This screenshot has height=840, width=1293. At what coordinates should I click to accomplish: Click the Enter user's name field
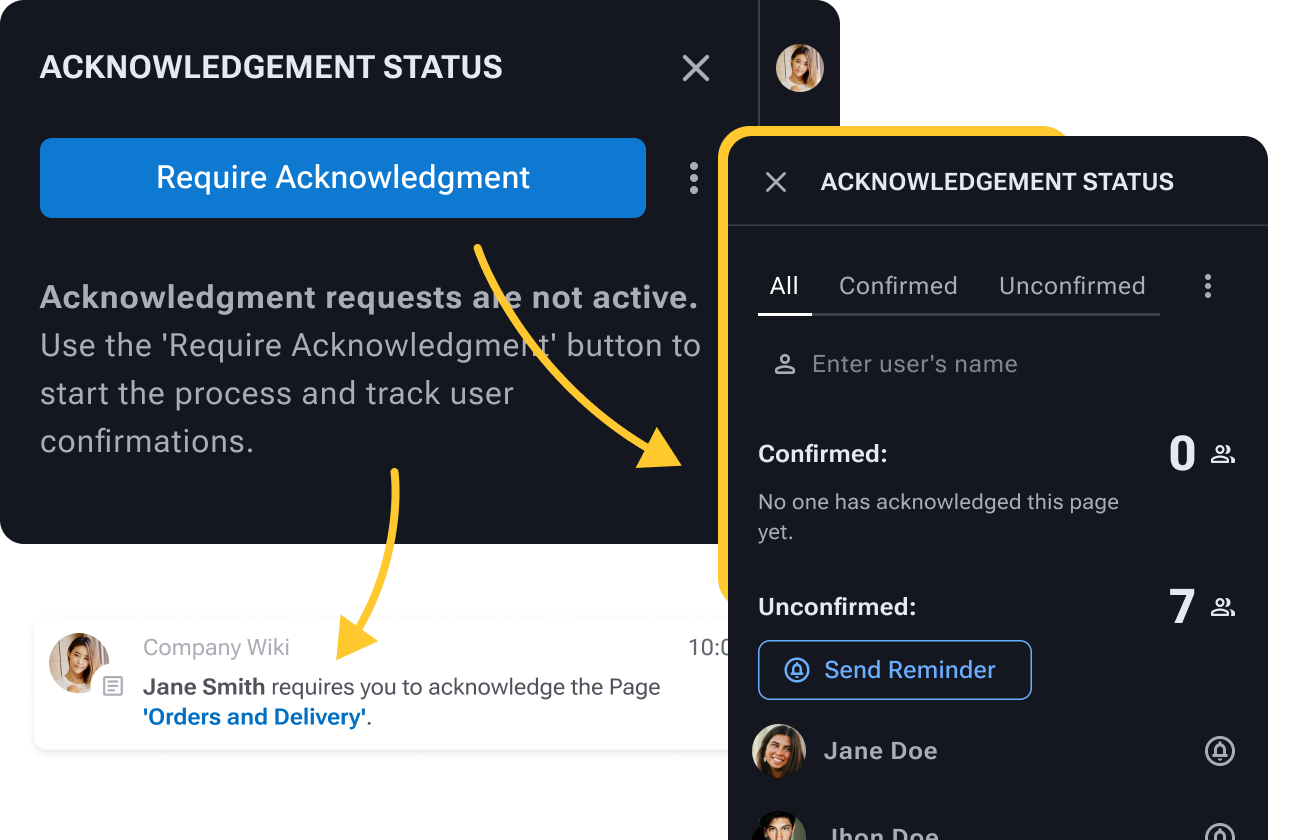point(959,364)
